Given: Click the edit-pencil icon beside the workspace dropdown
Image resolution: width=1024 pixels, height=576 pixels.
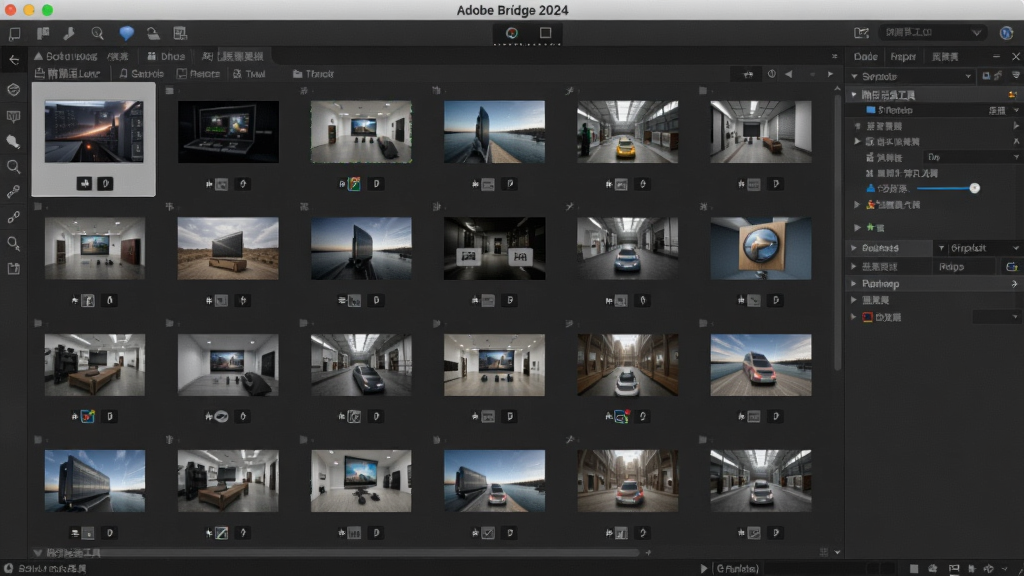Looking at the screenshot, I should [861, 33].
